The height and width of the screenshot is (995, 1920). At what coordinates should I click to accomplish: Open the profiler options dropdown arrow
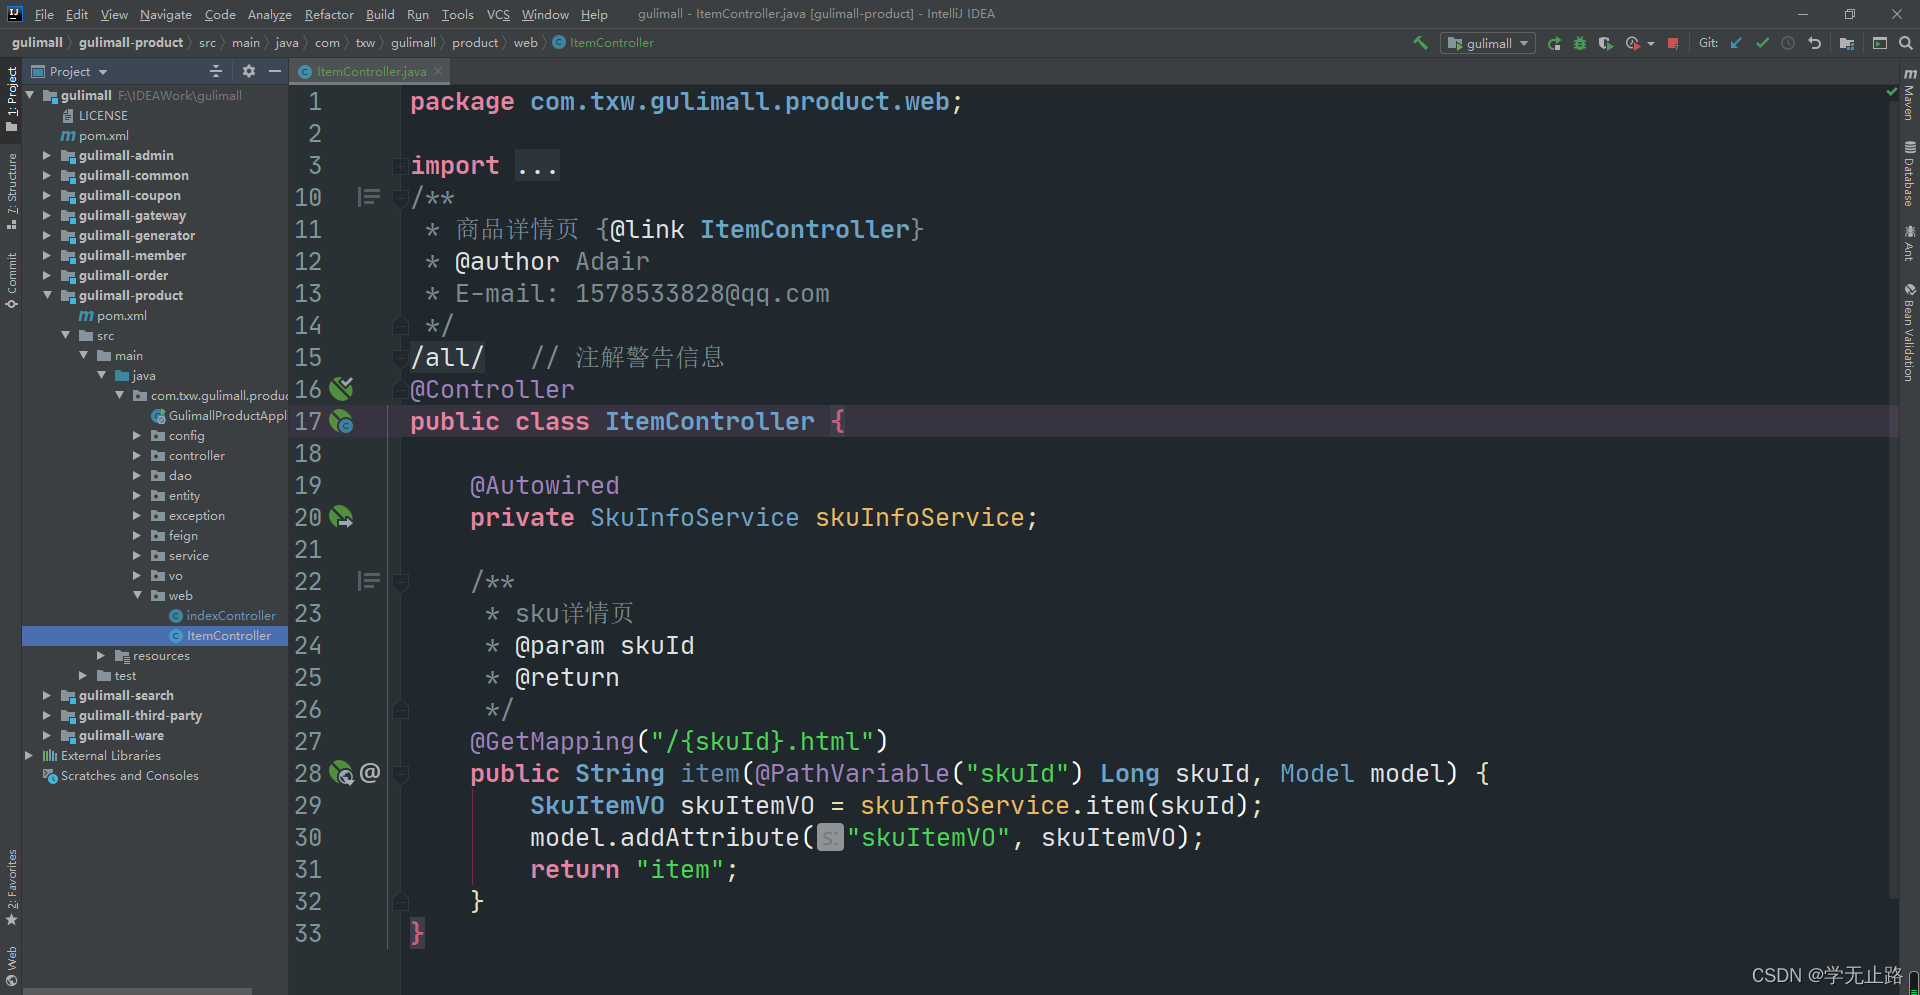(x=1651, y=43)
